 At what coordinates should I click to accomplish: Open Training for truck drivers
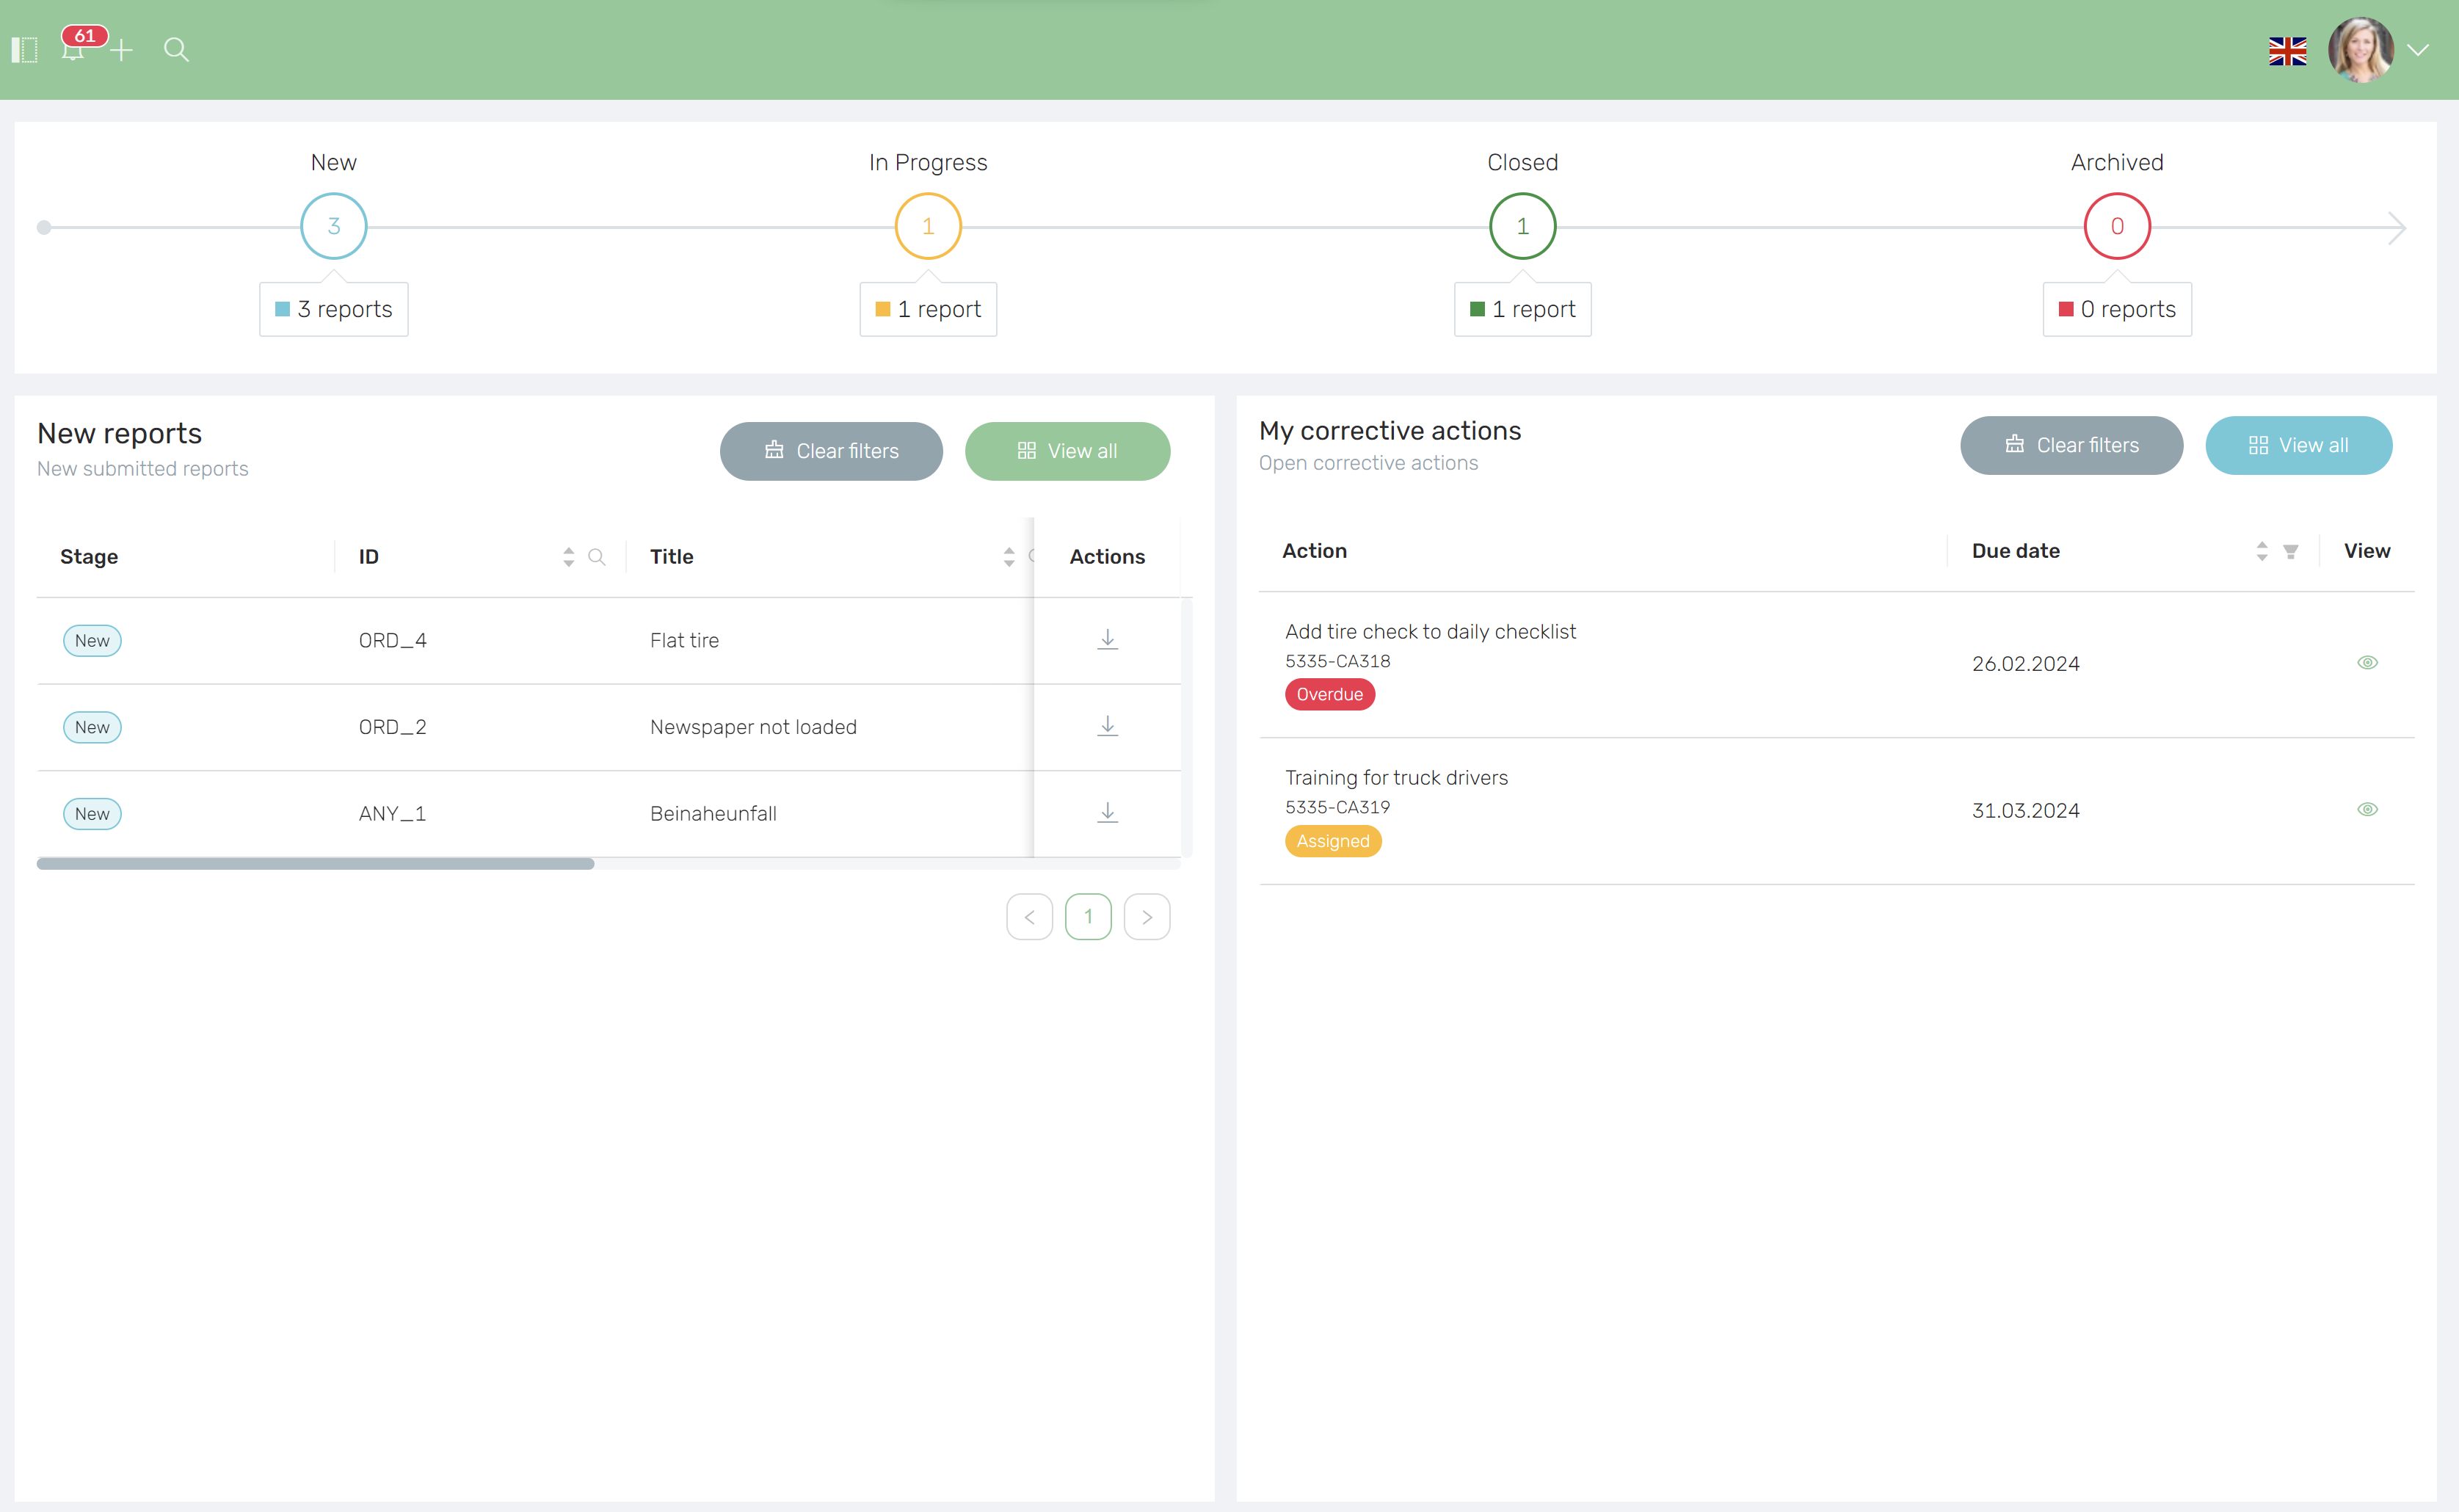click(x=1396, y=778)
